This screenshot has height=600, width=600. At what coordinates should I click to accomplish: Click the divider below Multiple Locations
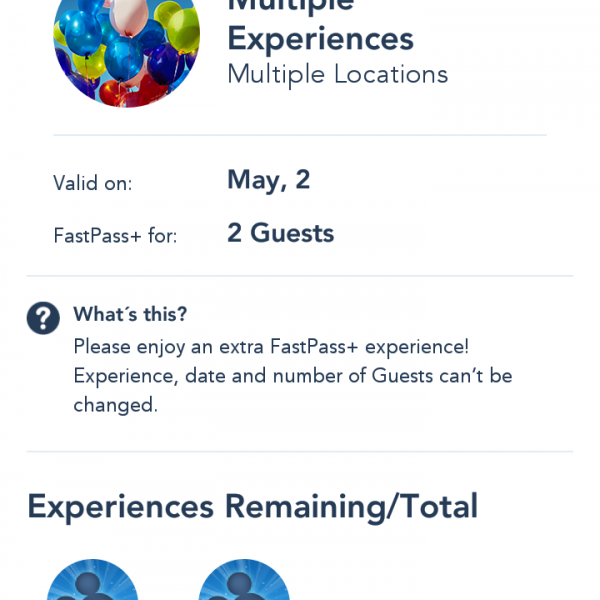point(300,135)
